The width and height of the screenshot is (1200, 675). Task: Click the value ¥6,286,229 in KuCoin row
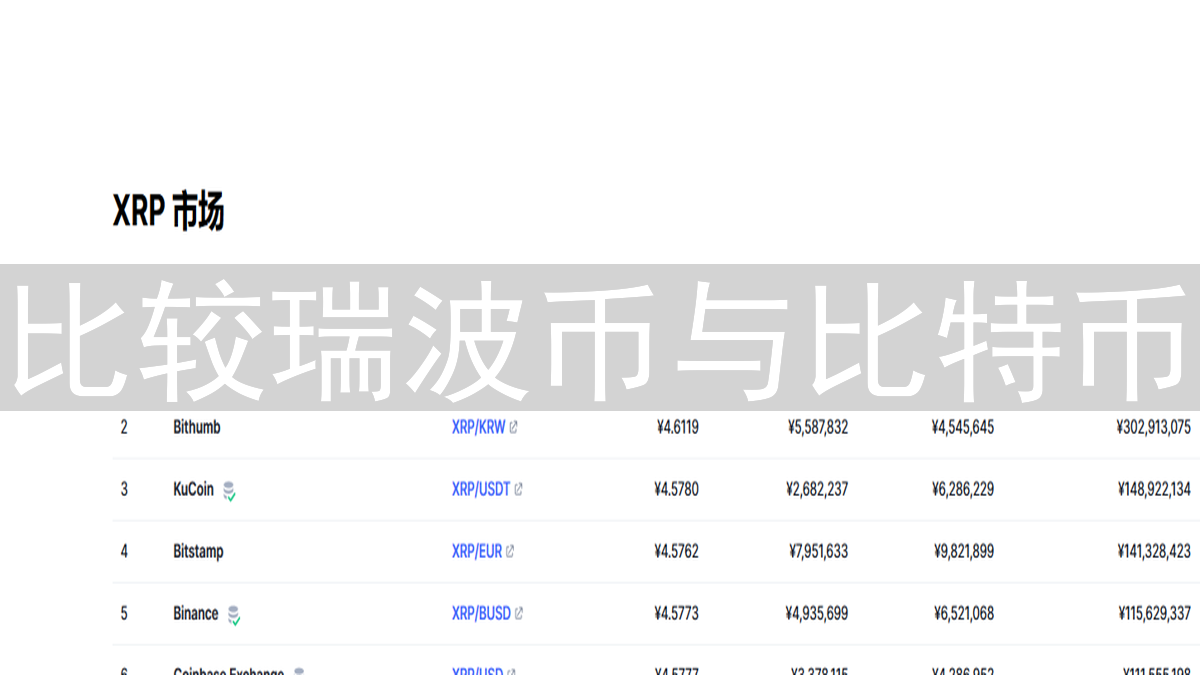point(963,489)
